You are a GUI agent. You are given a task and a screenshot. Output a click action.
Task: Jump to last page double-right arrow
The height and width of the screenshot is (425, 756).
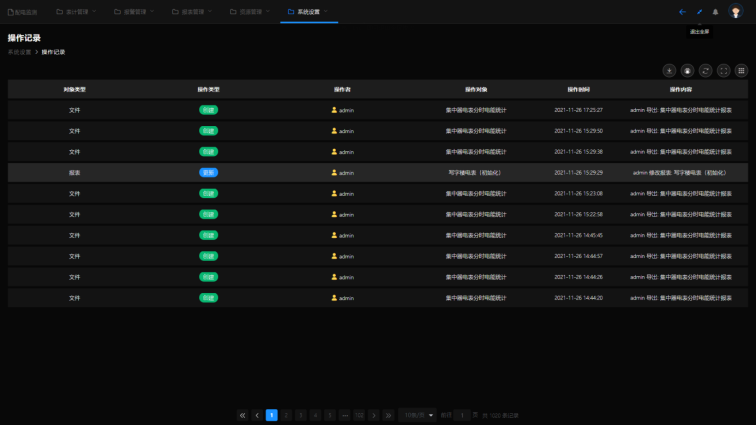click(x=388, y=415)
